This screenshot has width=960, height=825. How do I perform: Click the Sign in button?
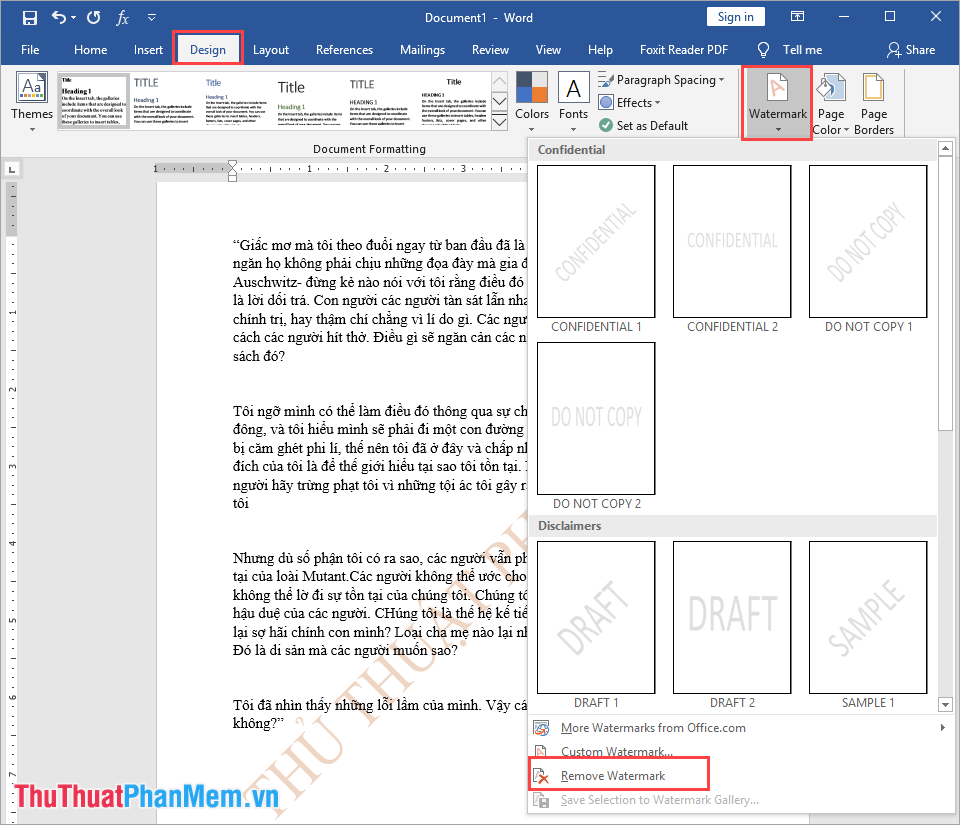[x=735, y=16]
